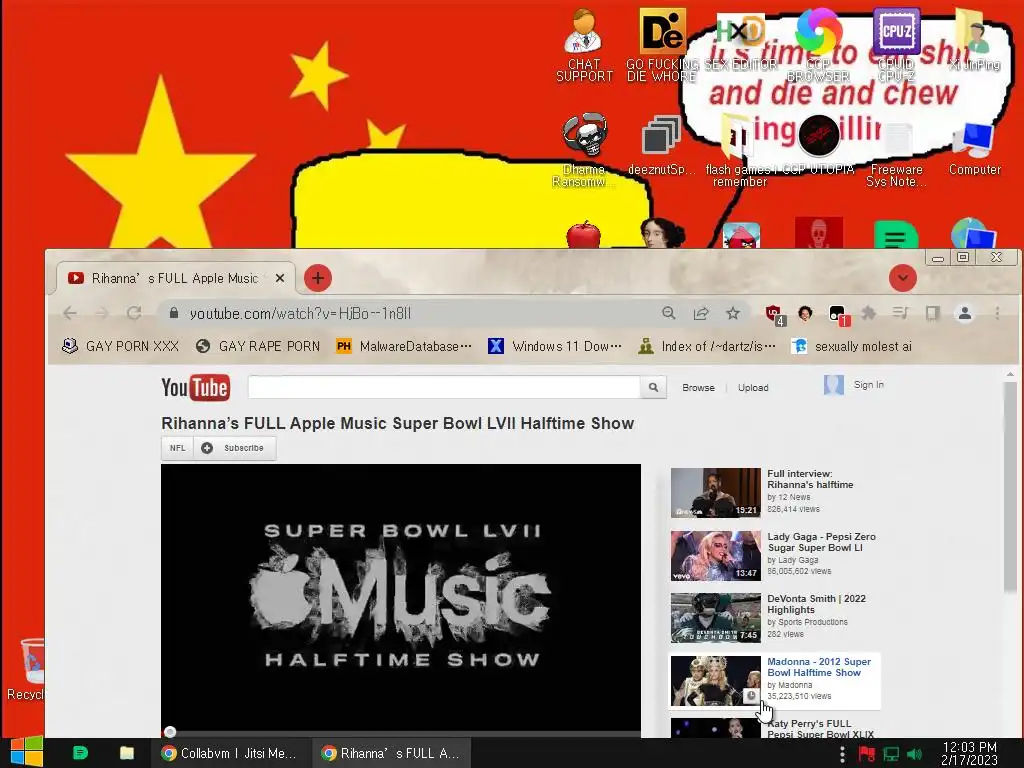Screen dimensions: 1024x768
Task: Open the uBlock Origin extension icon
Action: tap(775, 314)
